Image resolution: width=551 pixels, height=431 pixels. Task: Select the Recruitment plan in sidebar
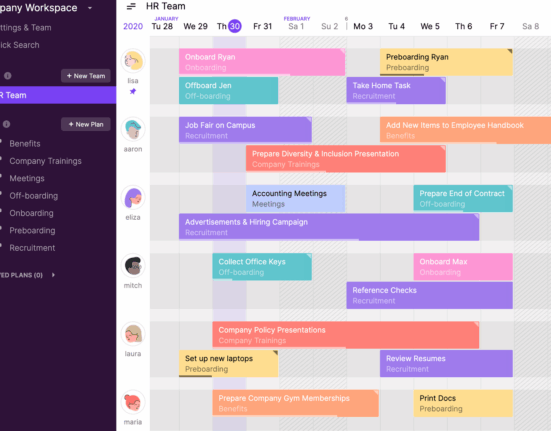click(32, 248)
